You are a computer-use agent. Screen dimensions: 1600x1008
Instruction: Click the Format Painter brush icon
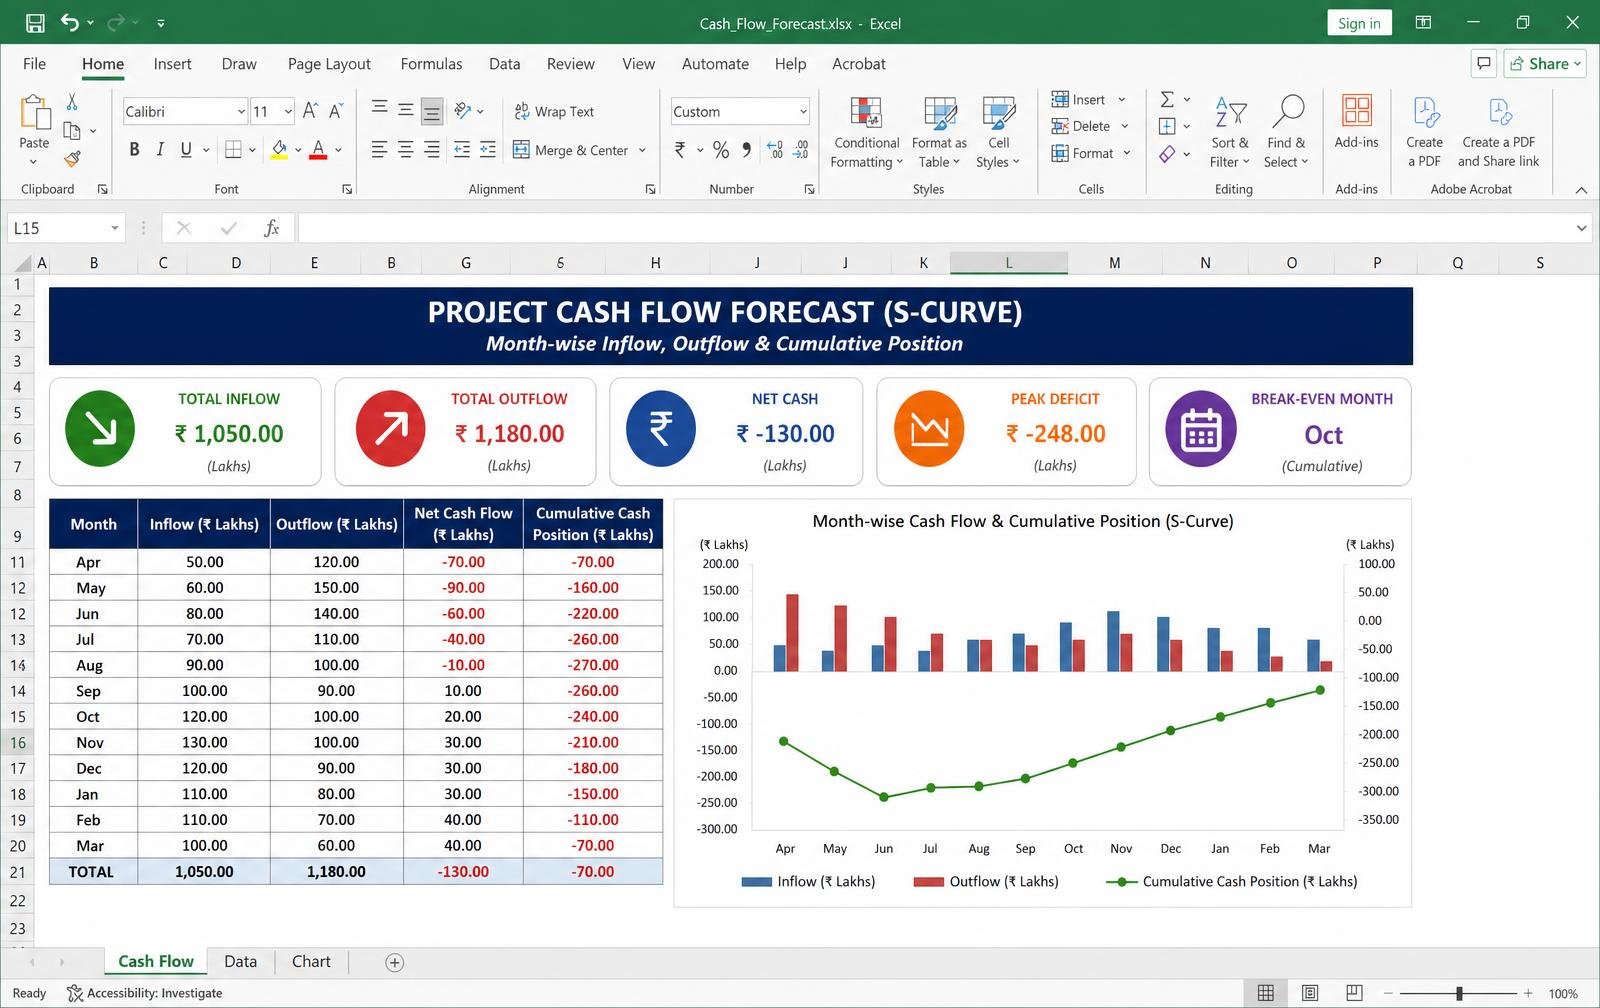pos(72,158)
